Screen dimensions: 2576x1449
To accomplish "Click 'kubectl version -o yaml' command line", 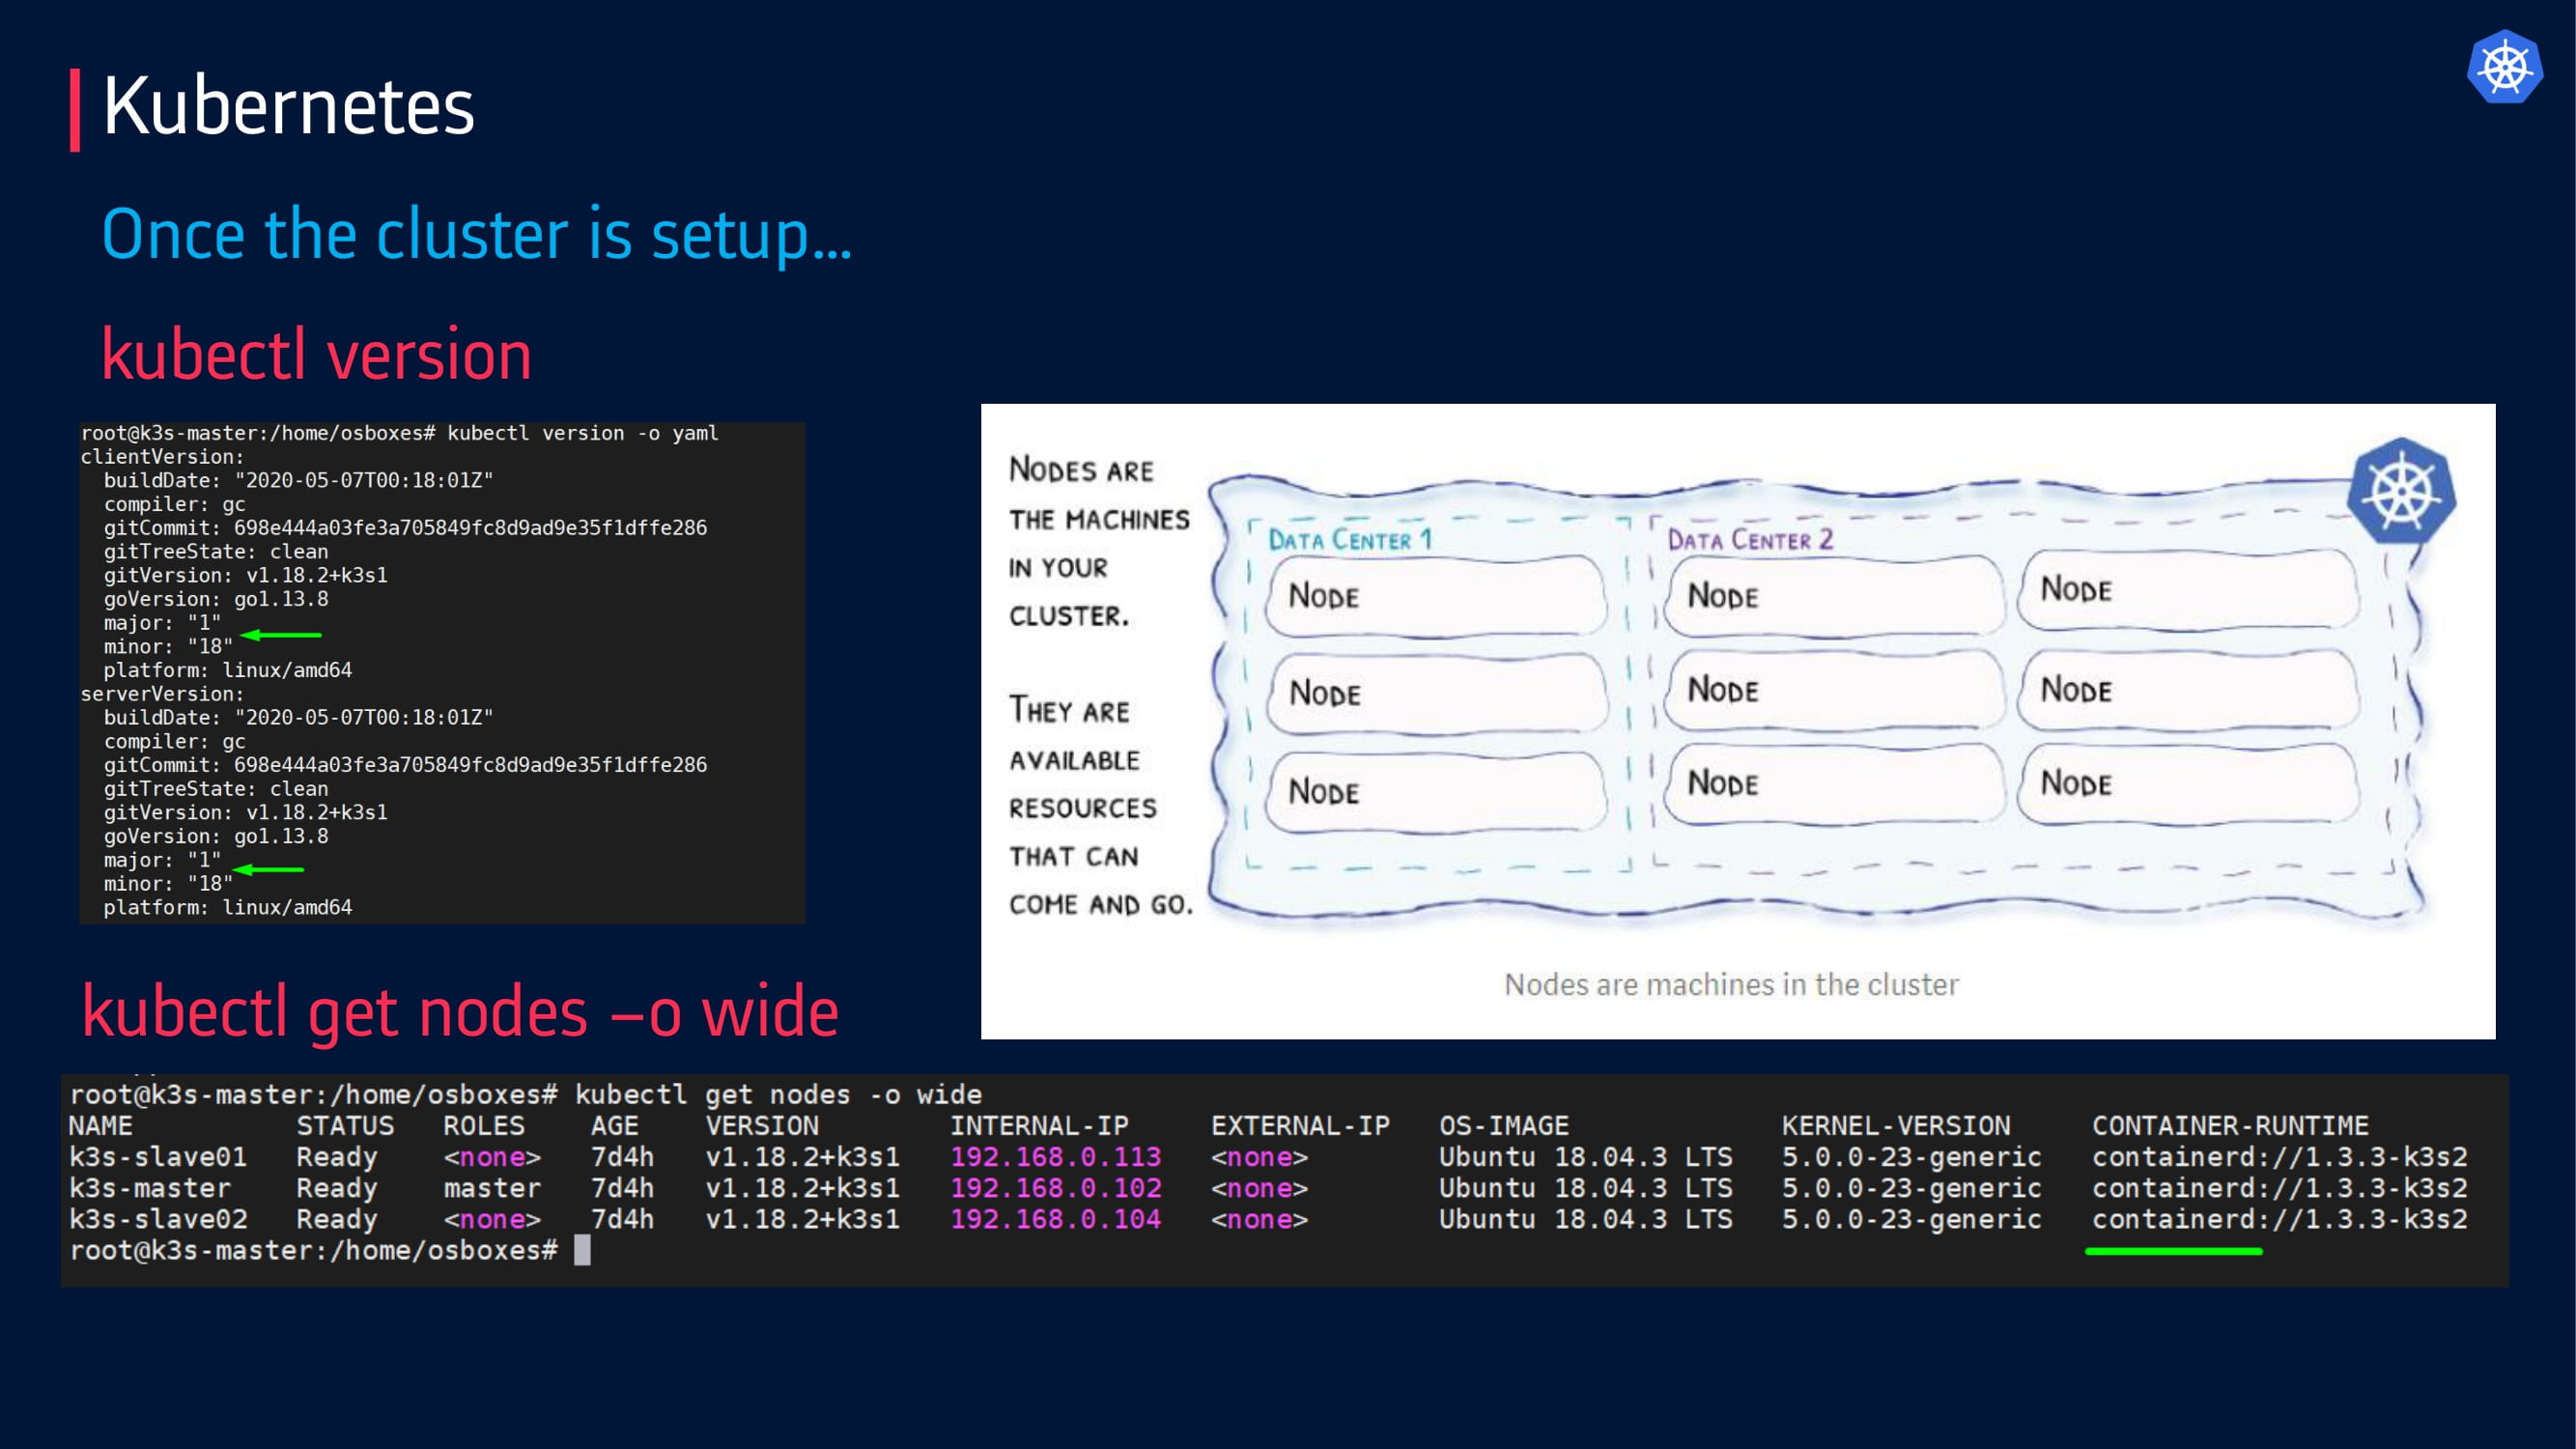I will (x=583, y=433).
